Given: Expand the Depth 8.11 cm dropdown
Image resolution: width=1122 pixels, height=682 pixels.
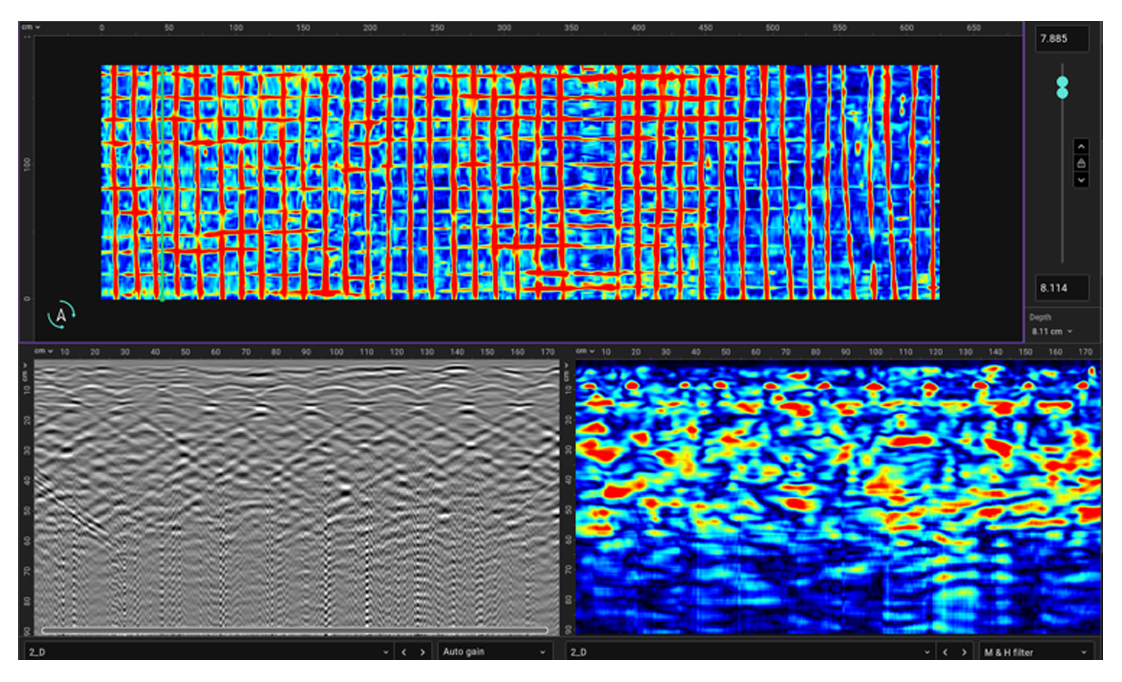Looking at the screenshot, I should [x=1051, y=331].
